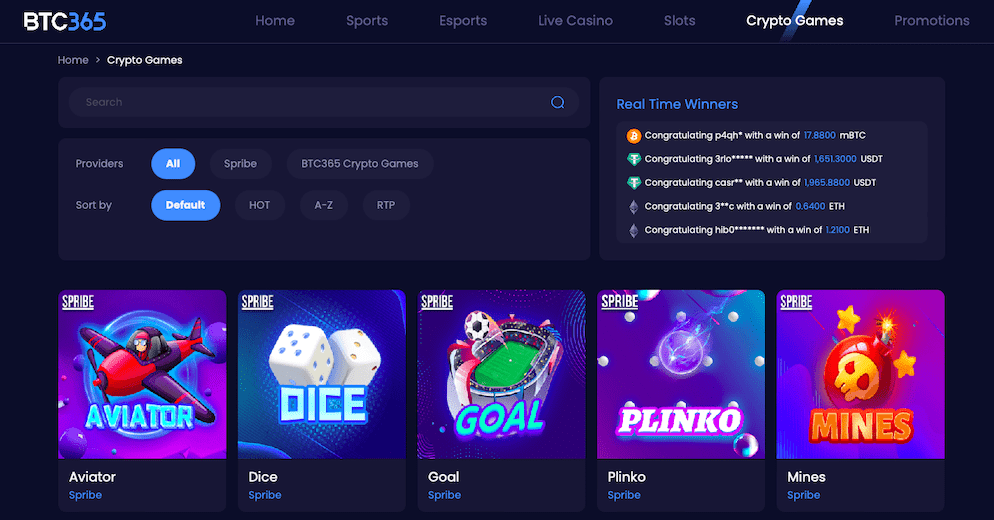Click the BTC365 logo
Image resolution: width=994 pixels, height=520 pixels.
(65, 22)
